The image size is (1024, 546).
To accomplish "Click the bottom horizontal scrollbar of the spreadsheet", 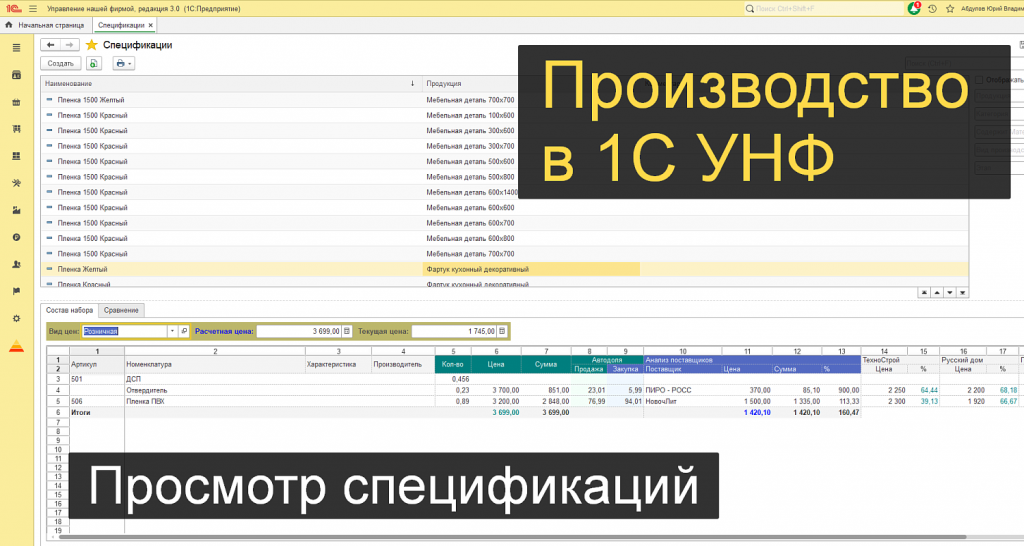I will pos(513,538).
